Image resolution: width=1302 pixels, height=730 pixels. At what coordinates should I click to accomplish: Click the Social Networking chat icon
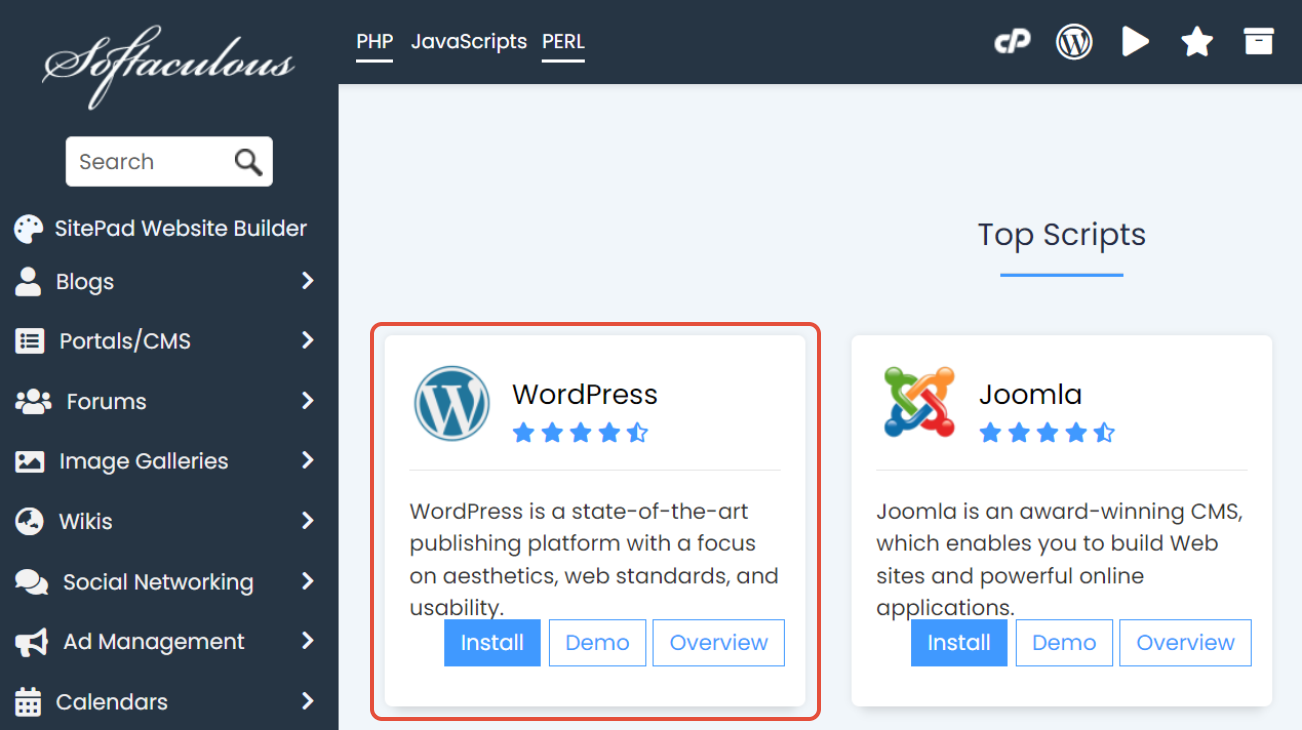[32, 582]
